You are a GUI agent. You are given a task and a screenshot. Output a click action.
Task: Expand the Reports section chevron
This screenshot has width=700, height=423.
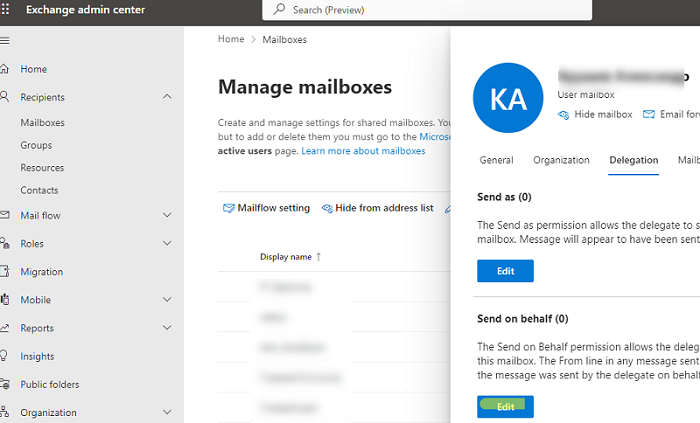(167, 328)
